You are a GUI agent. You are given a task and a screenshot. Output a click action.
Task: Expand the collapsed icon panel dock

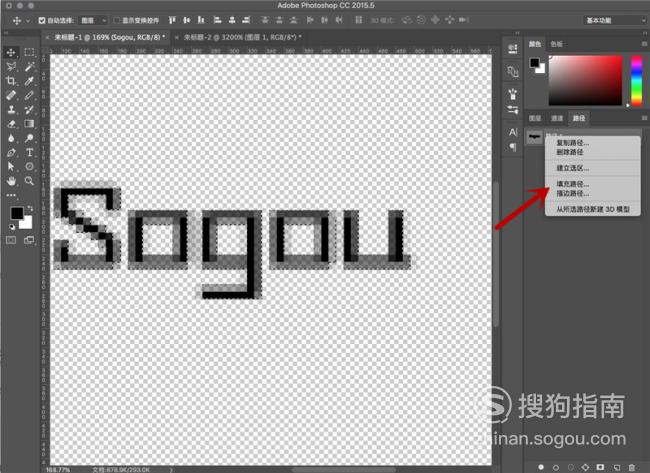coord(517,33)
